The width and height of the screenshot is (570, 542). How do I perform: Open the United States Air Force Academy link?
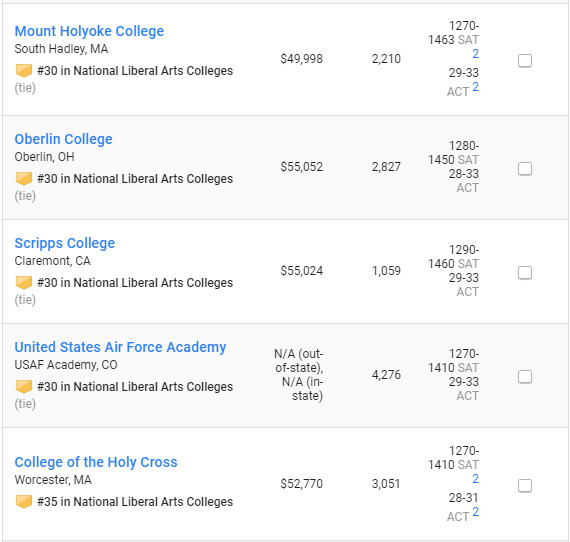coord(120,347)
